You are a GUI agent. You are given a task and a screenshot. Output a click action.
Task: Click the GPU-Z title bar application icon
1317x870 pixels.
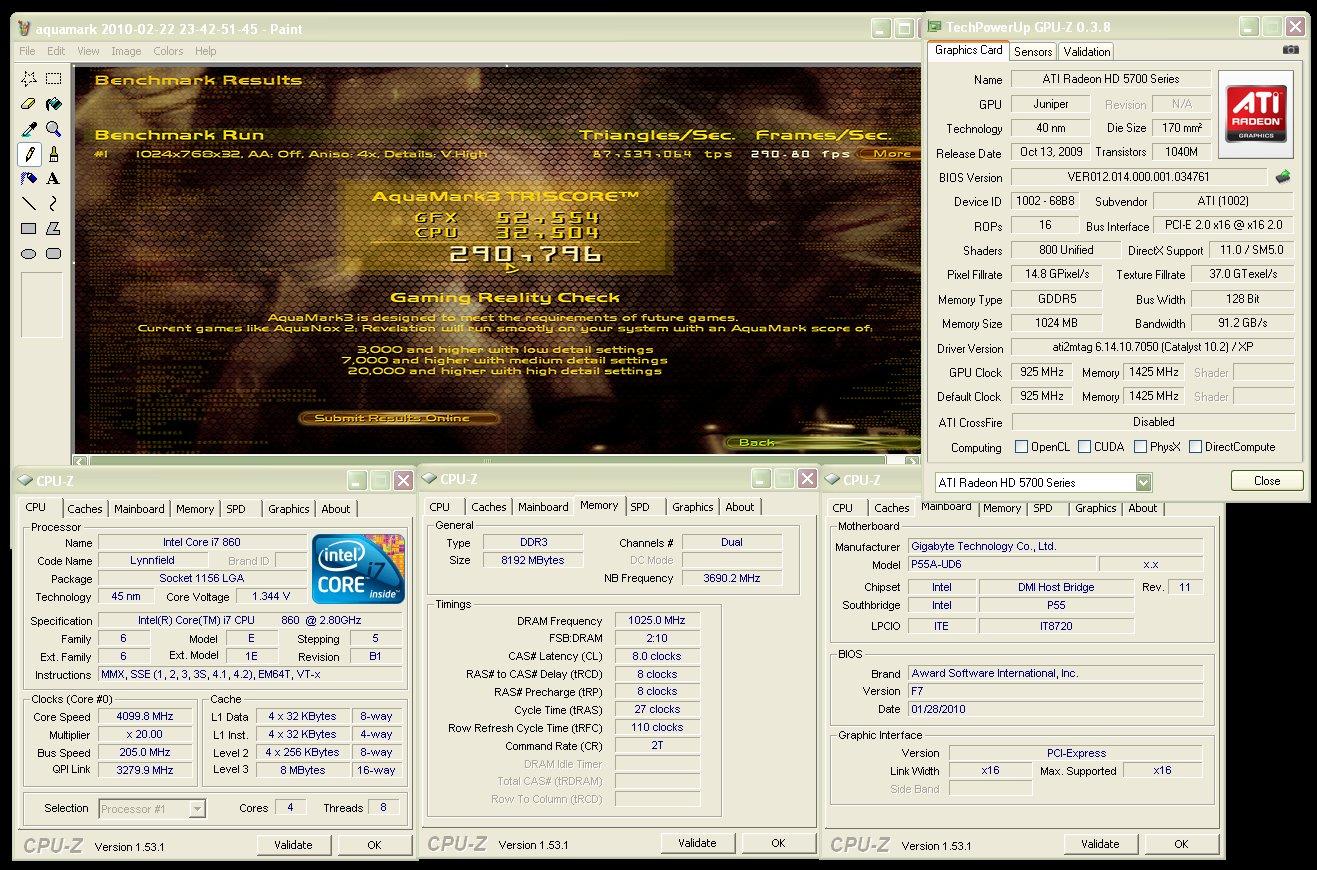tap(933, 27)
